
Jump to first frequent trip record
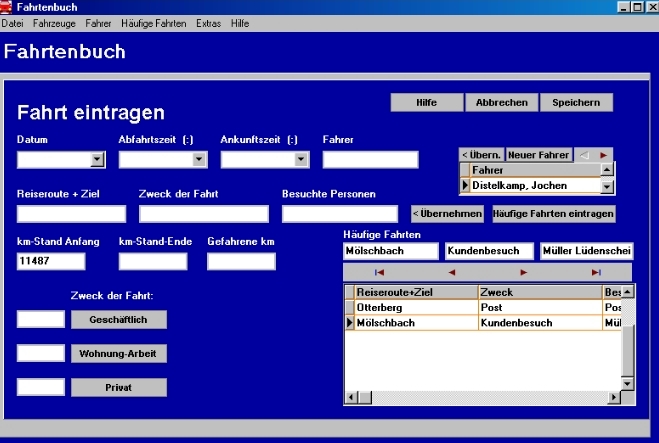coord(379,272)
